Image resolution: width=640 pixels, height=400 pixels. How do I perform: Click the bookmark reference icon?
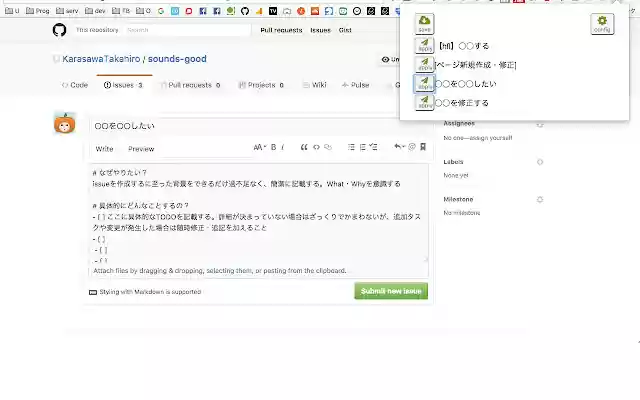pyautogui.click(x=423, y=147)
